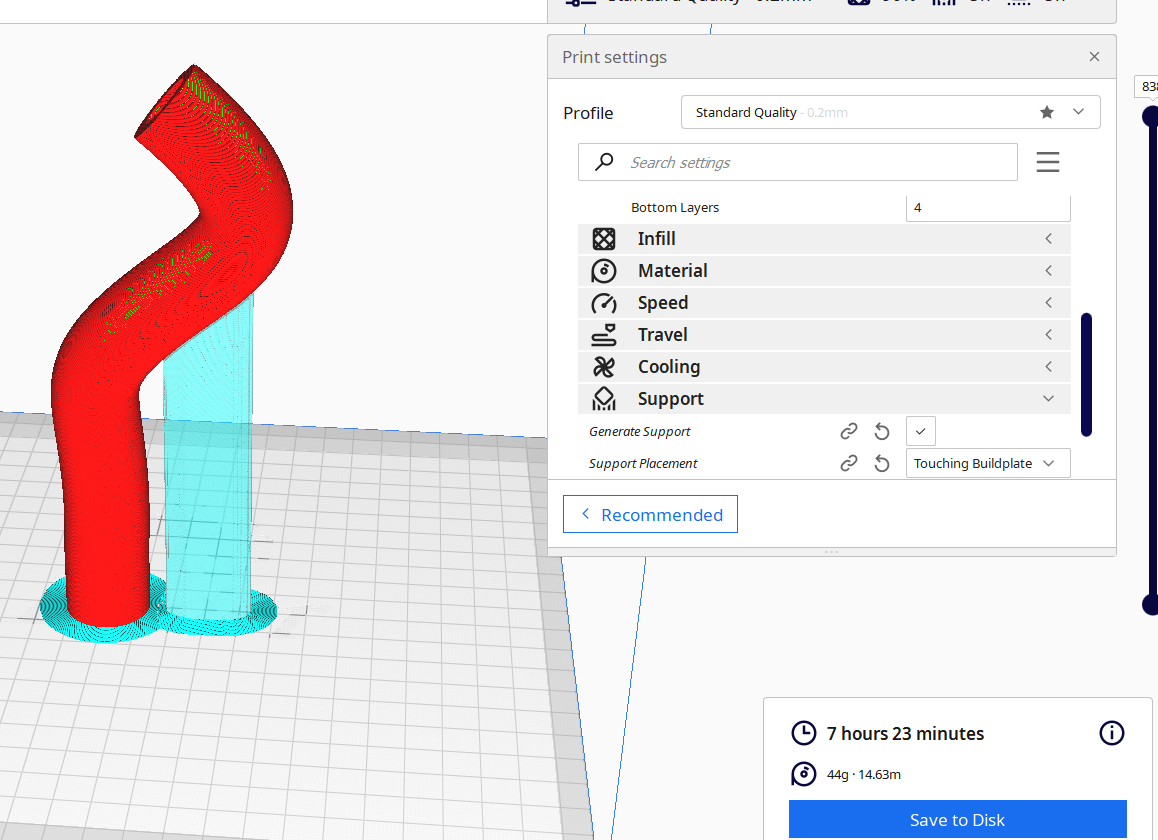Image resolution: width=1158 pixels, height=840 pixels.
Task: Click the Travel nozzle icon
Action: click(603, 335)
